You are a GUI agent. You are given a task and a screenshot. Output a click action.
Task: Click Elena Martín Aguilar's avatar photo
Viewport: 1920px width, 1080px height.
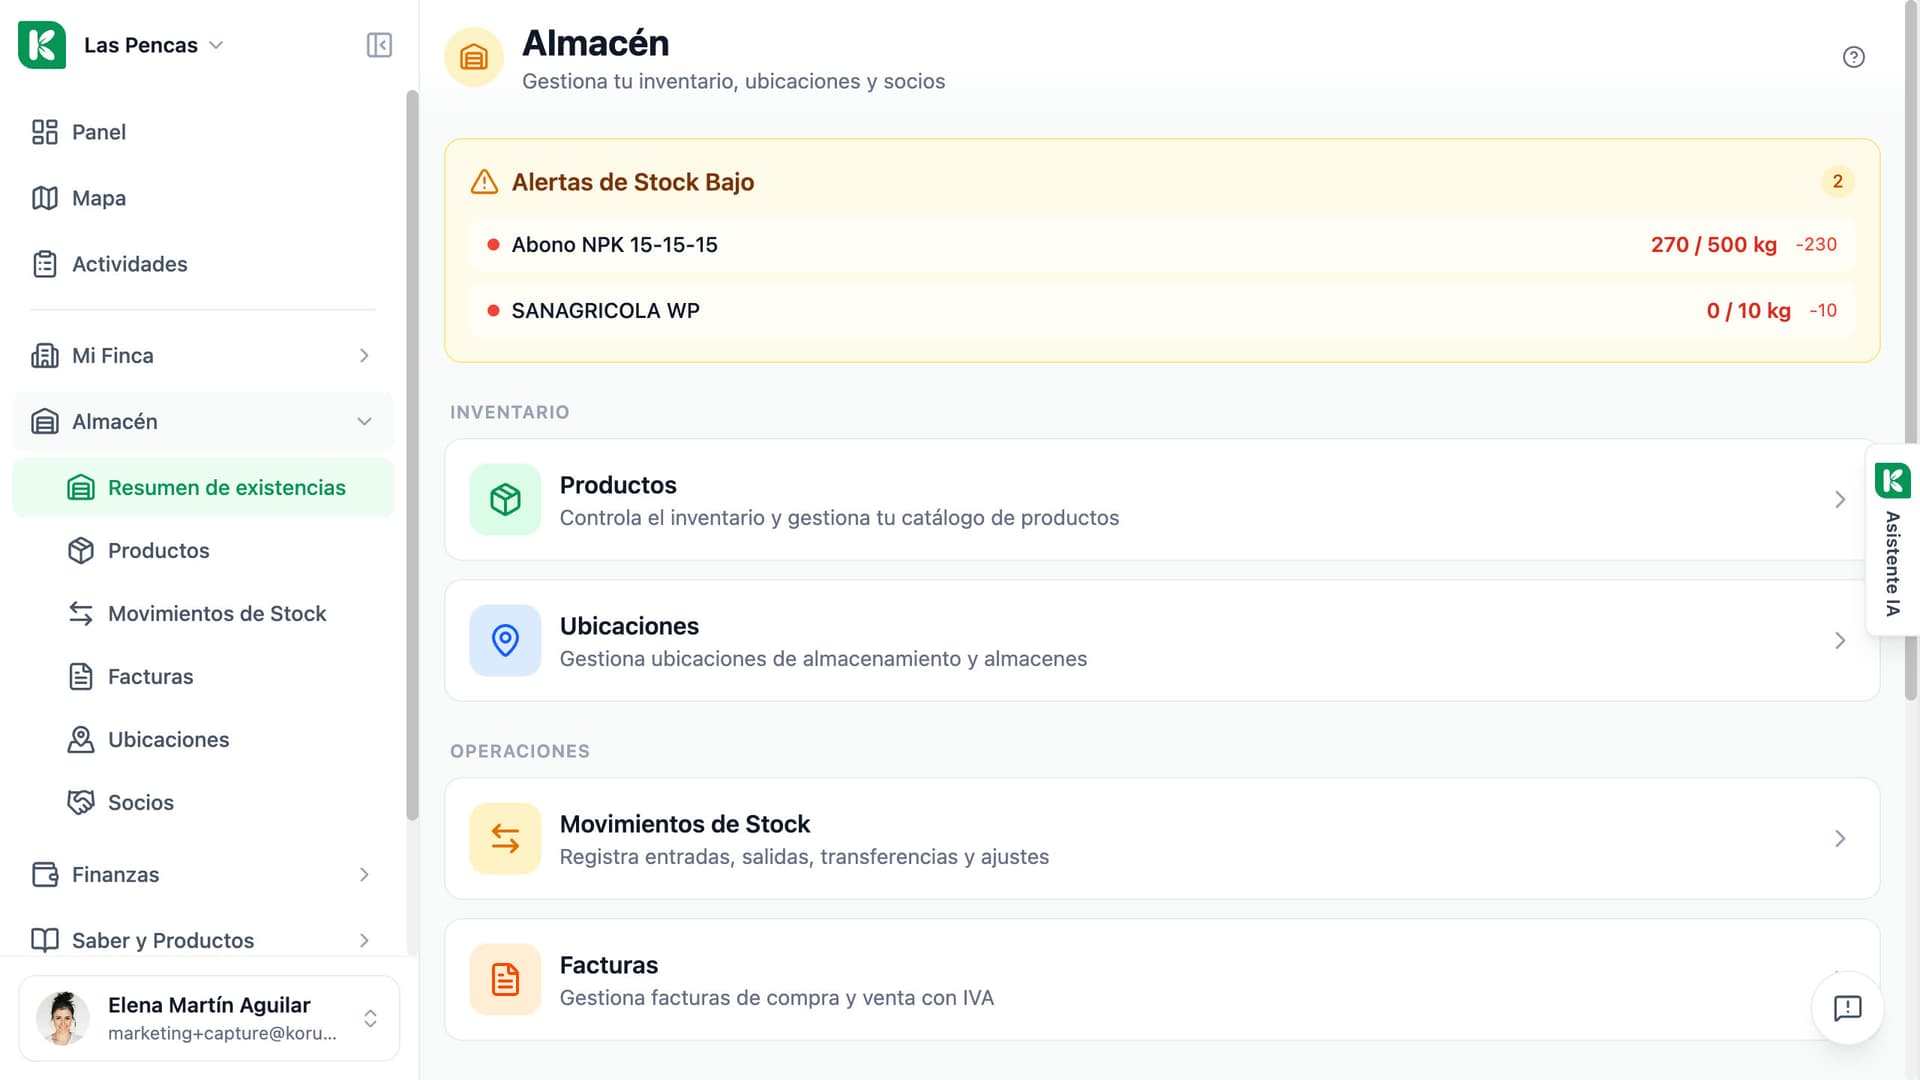point(63,1019)
